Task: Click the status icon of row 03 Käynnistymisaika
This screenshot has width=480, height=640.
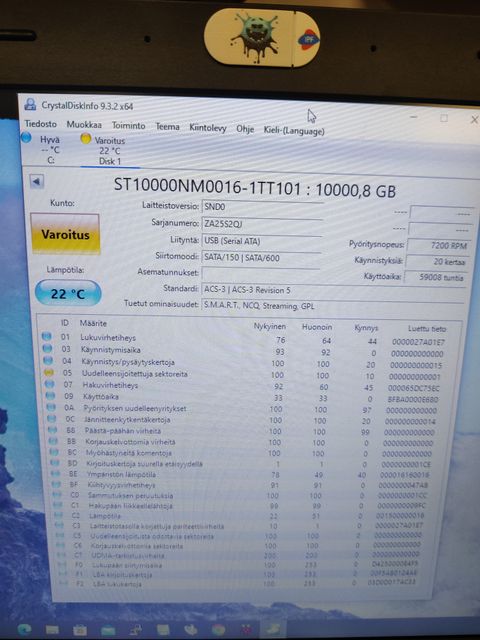Action: click(48, 348)
